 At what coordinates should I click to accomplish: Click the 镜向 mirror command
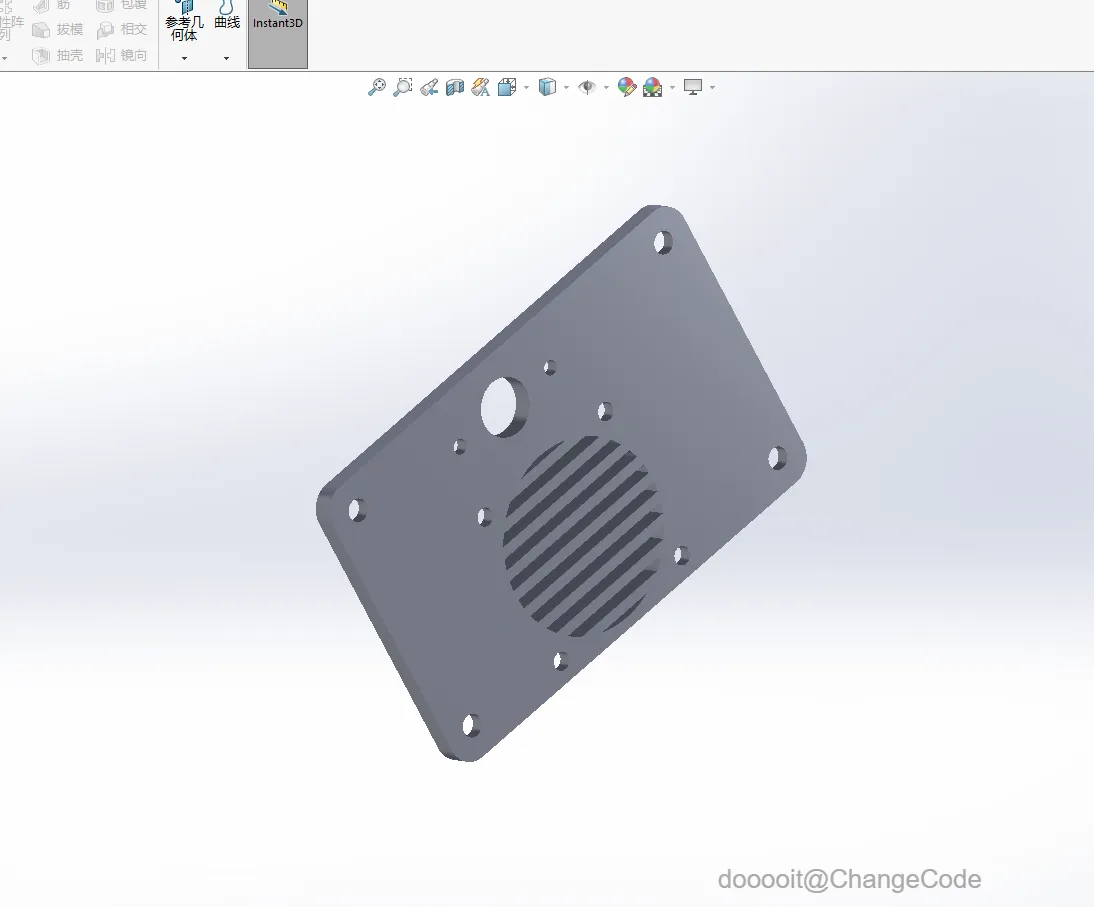tap(122, 56)
